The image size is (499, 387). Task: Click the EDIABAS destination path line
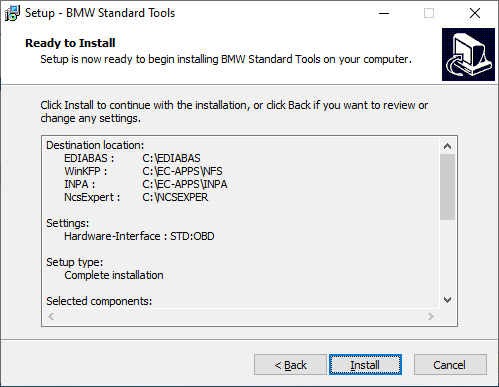(132, 158)
